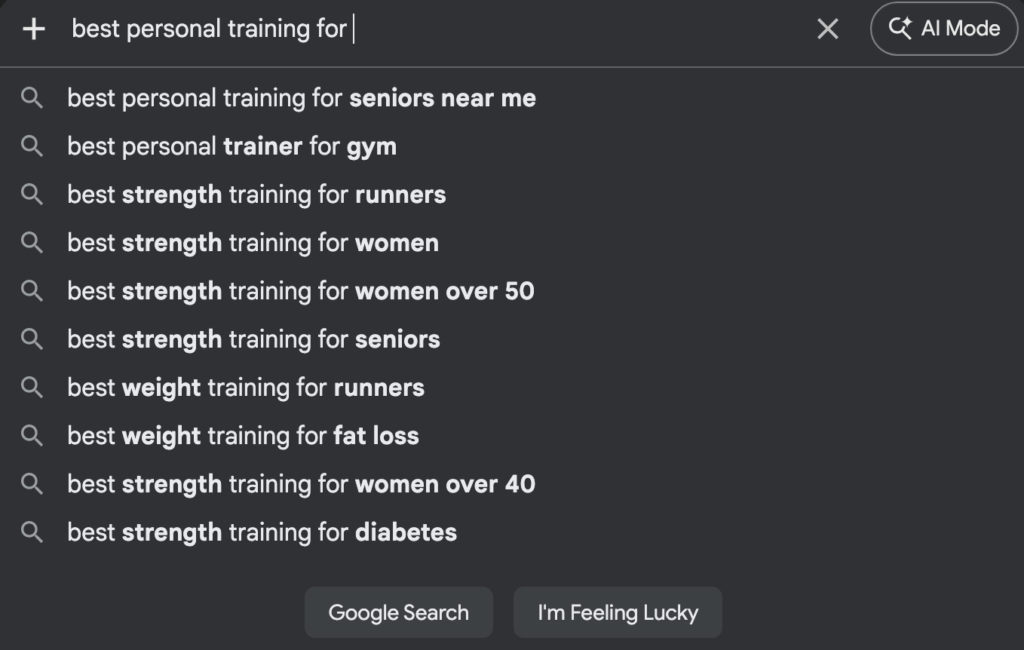Open AI Mode
1024x650 pixels.
pyautogui.click(x=944, y=29)
